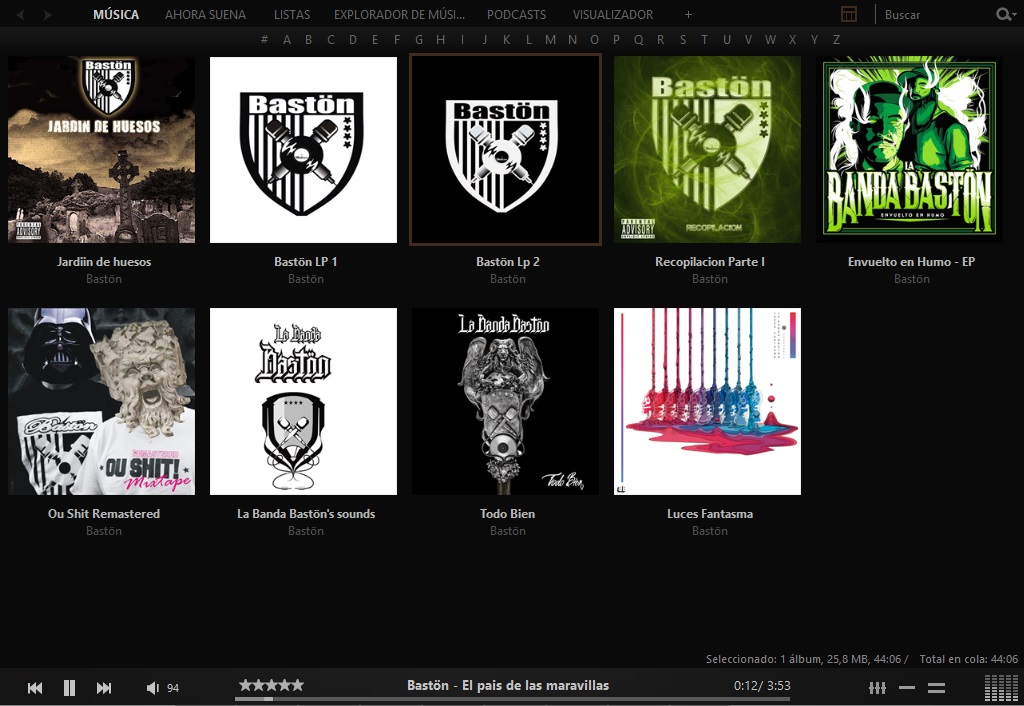Skip to previous track

(35, 688)
